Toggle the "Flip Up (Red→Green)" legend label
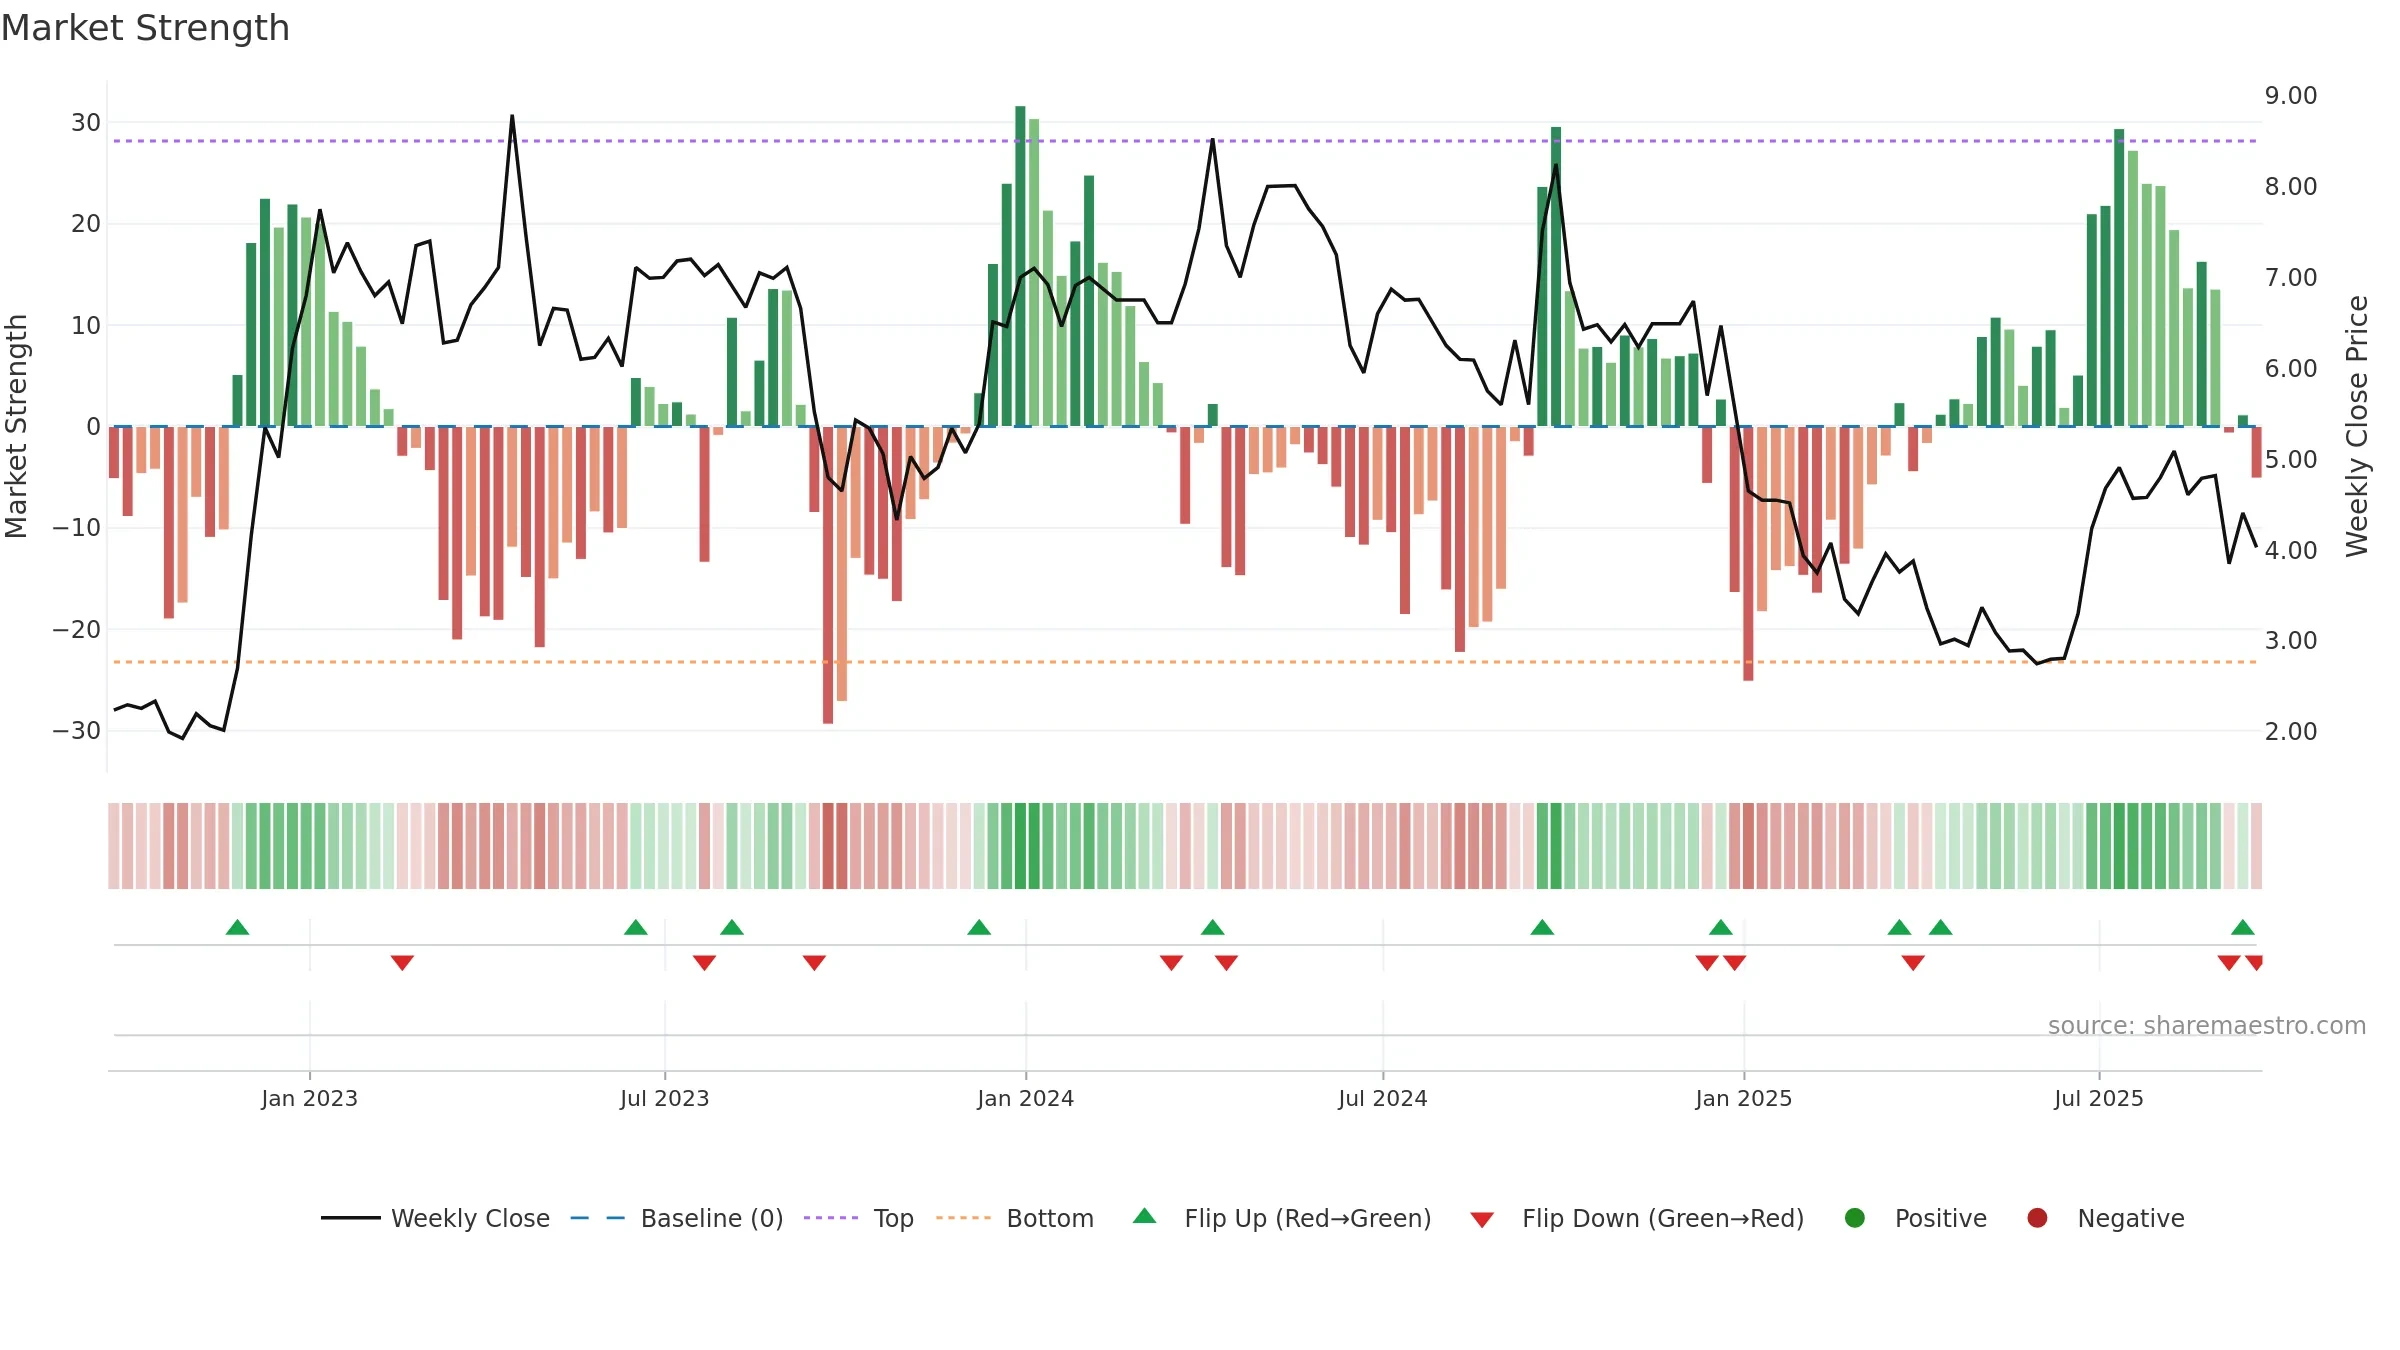Screen dimensions: 2400x1350 [x=1308, y=1219]
